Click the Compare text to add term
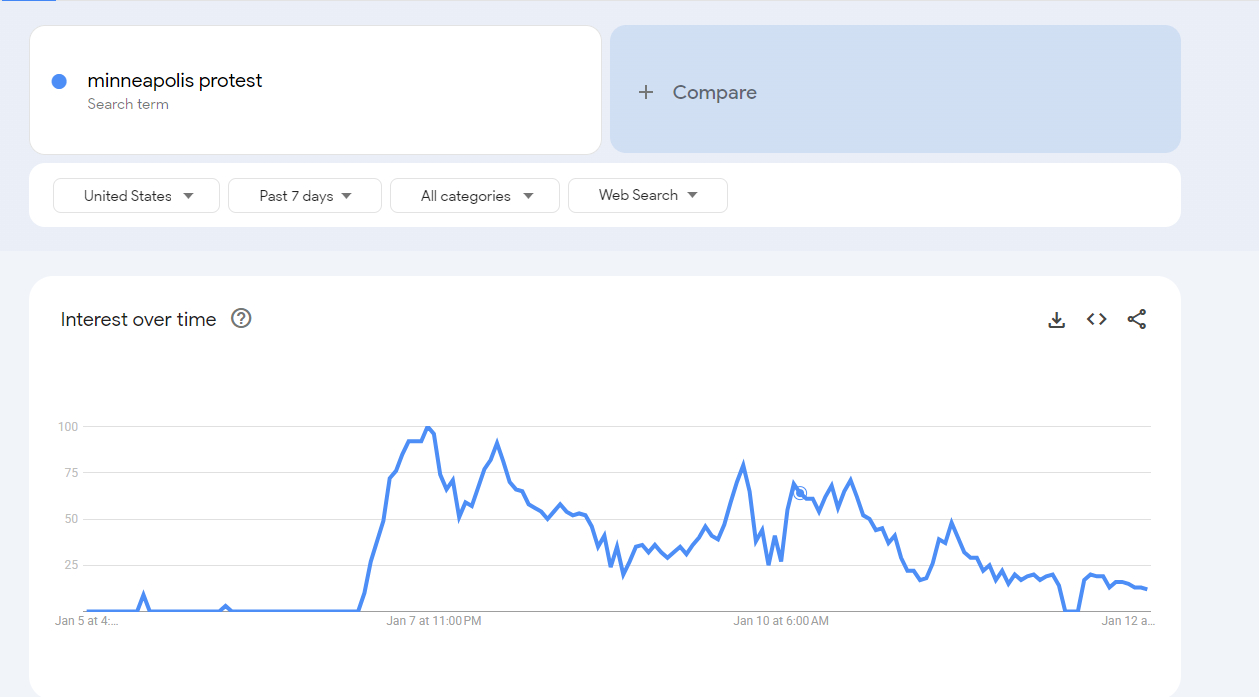This screenshot has width=1259, height=697. click(714, 92)
